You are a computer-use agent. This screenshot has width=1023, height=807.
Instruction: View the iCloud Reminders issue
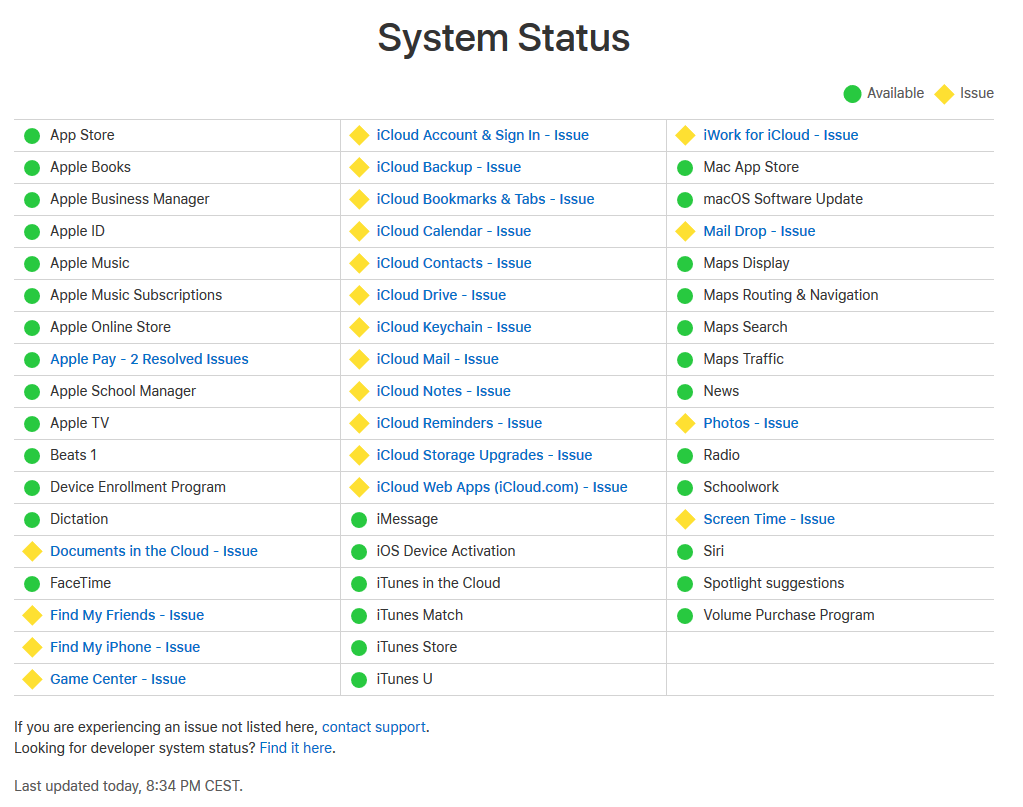coord(459,423)
